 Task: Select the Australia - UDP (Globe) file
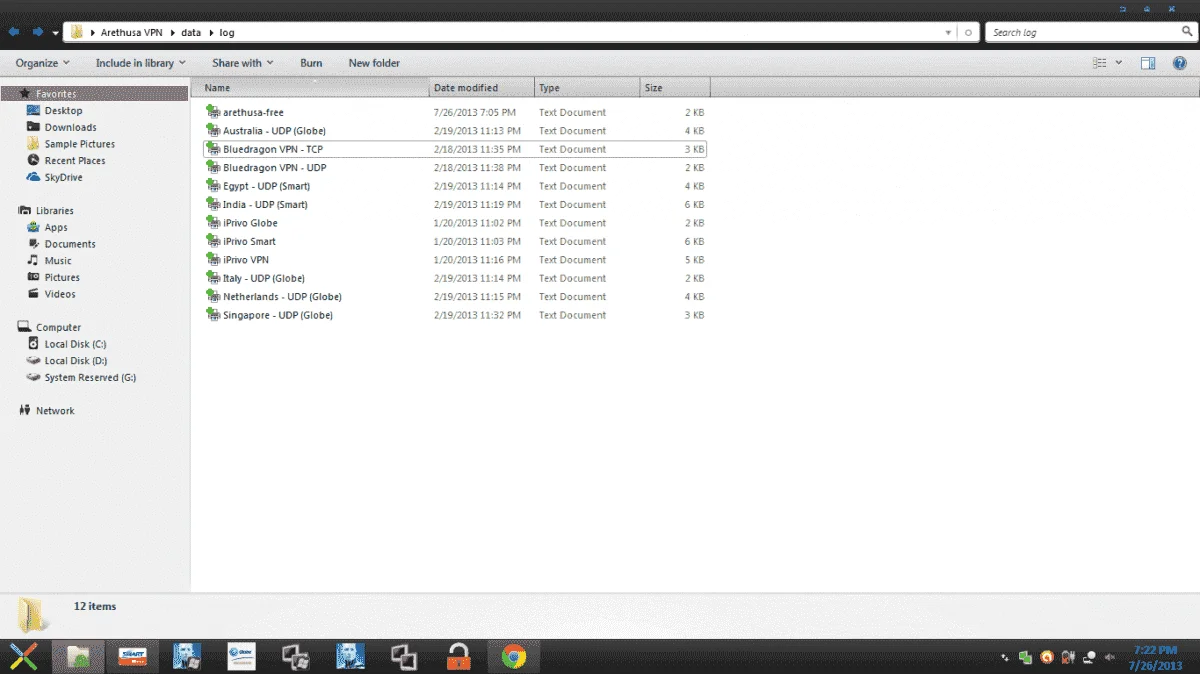(274, 131)
